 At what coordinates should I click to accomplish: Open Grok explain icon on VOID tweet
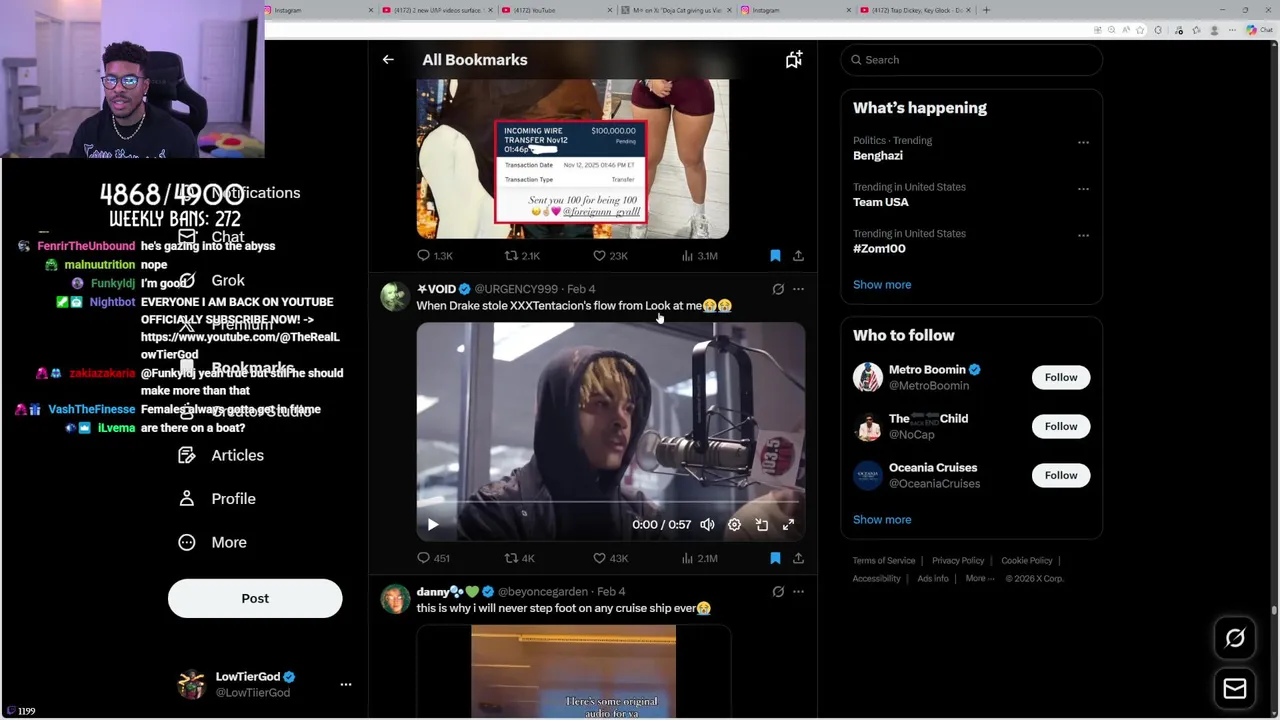tap(778, 289)
